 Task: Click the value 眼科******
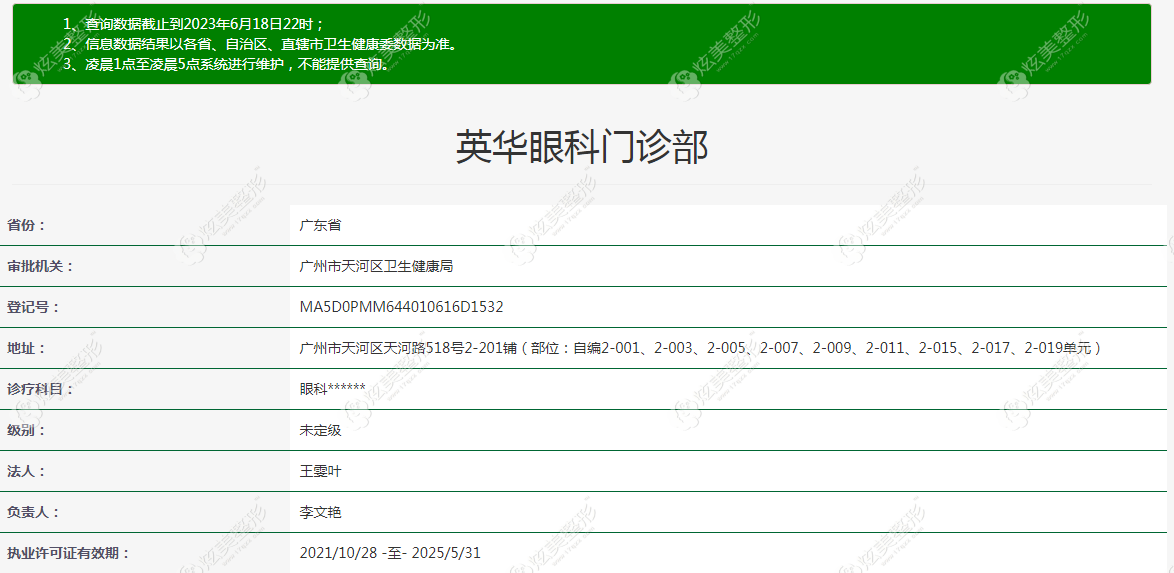coord(332,389)
